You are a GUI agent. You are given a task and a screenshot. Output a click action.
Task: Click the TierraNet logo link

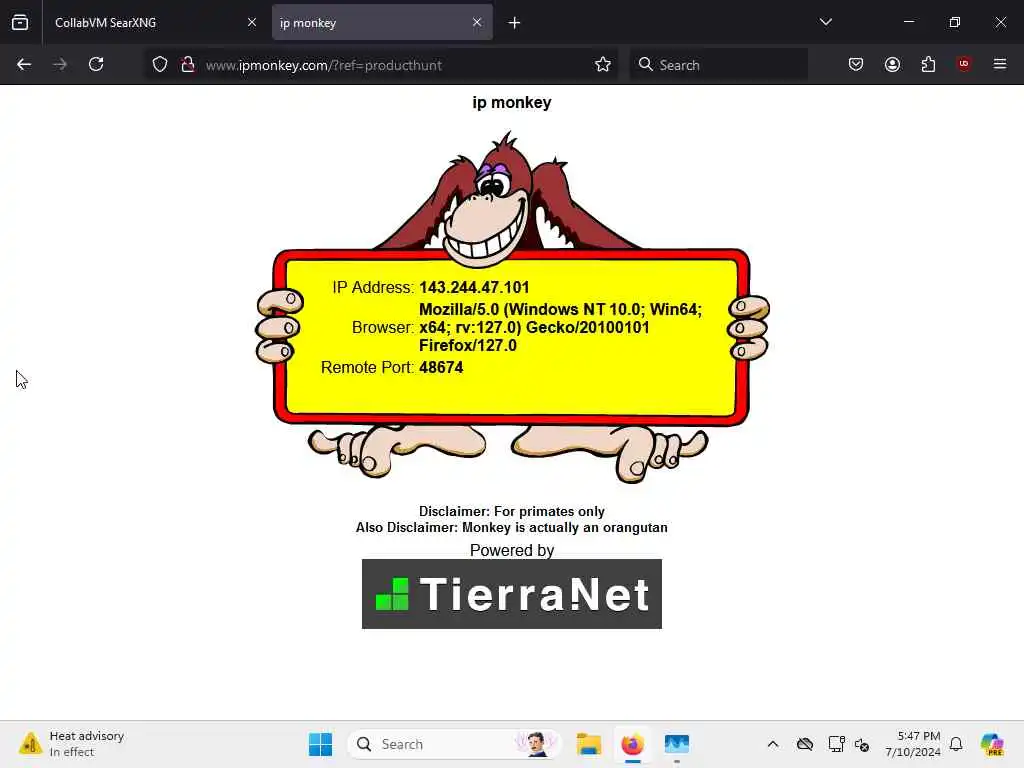coord(512,594)
